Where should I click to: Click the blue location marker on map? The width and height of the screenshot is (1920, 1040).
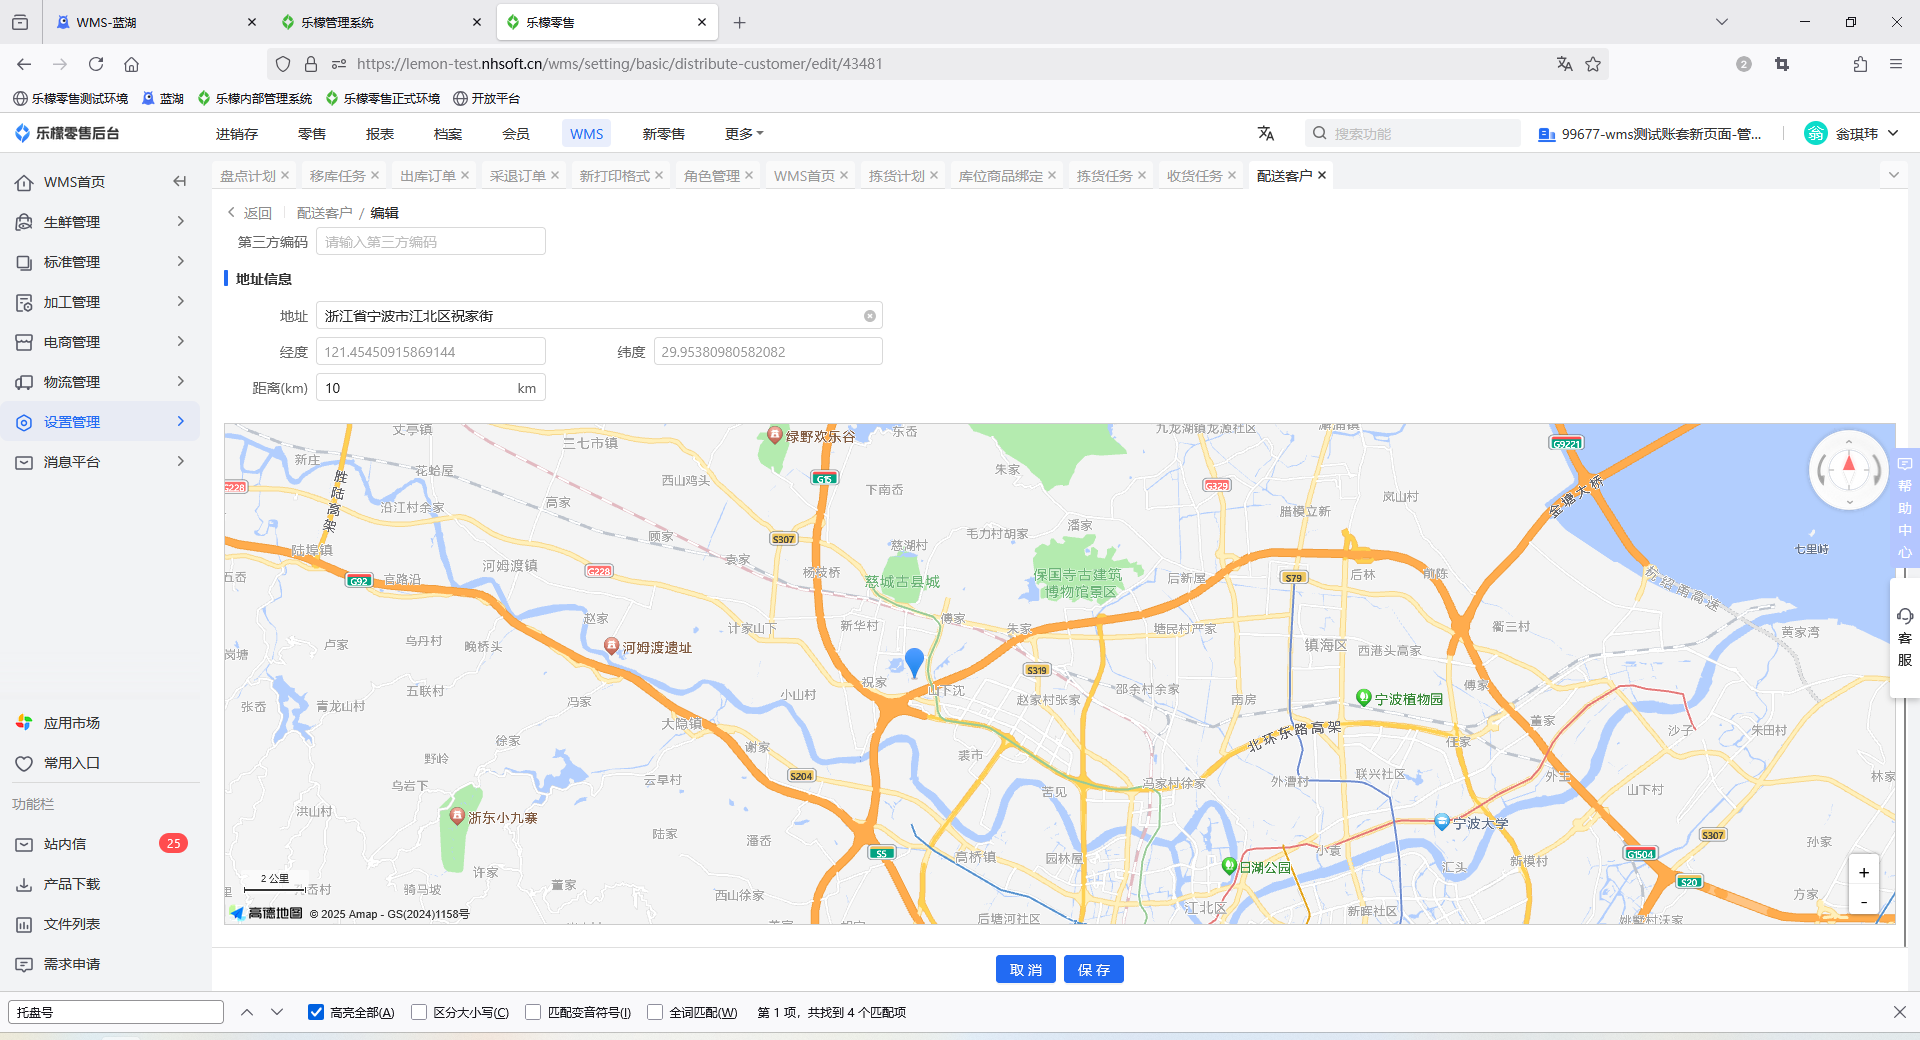[x=914, y=662]
